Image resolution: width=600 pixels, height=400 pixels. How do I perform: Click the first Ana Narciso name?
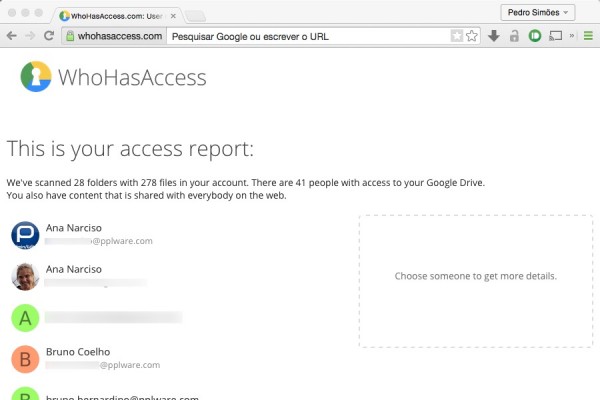click(74, 228)
